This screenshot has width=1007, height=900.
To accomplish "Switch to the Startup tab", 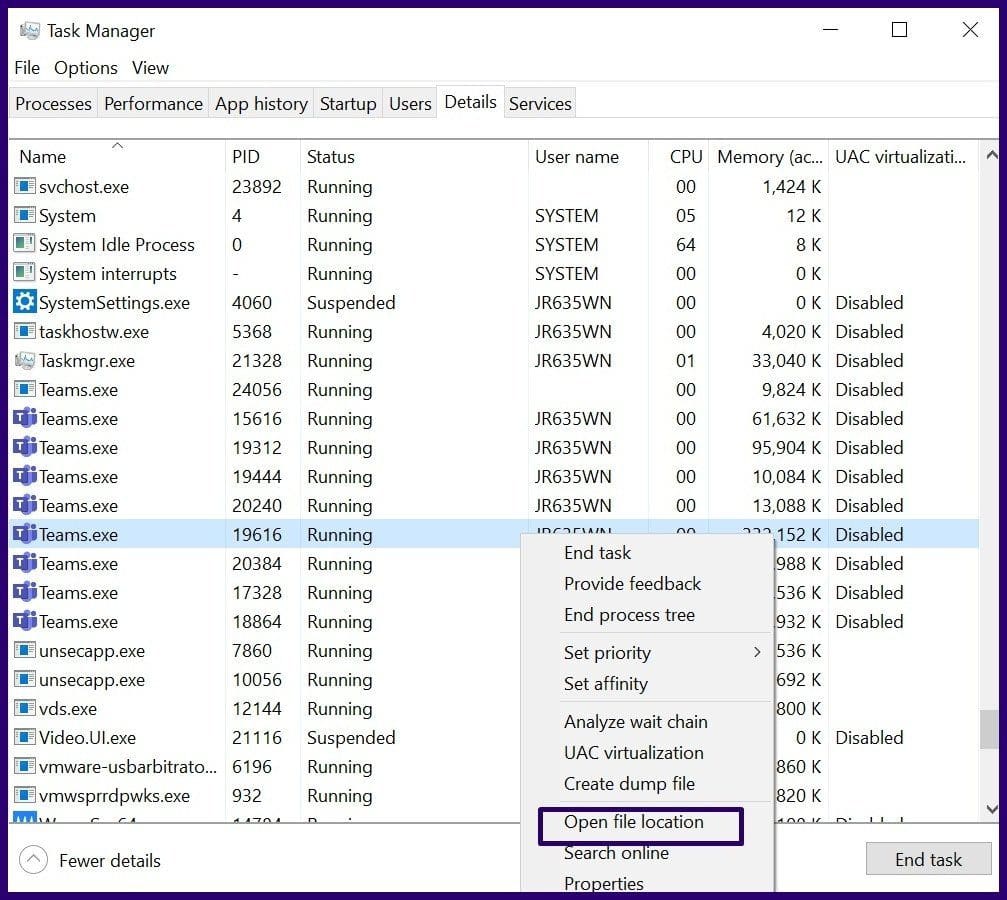I will point(347,103).
